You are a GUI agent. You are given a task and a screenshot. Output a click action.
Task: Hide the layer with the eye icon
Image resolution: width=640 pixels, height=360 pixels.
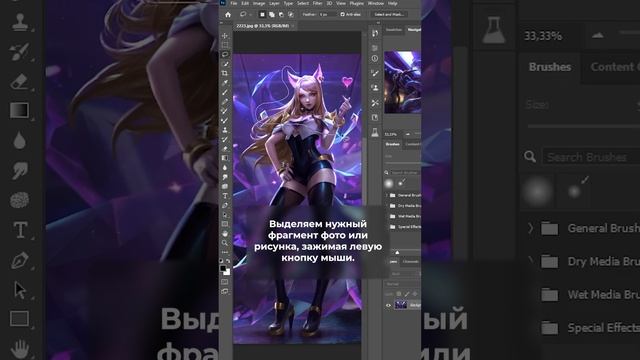coord(388,305)
